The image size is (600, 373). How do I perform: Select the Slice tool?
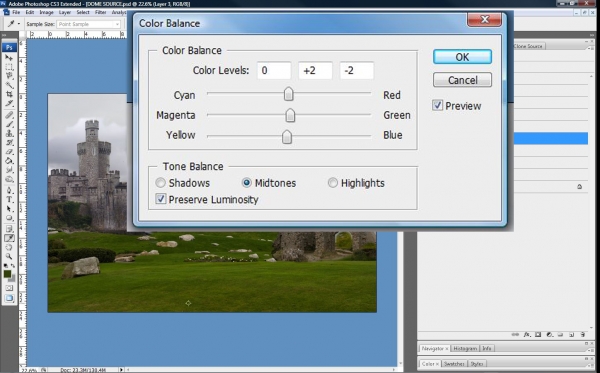[x=9, y=103]
